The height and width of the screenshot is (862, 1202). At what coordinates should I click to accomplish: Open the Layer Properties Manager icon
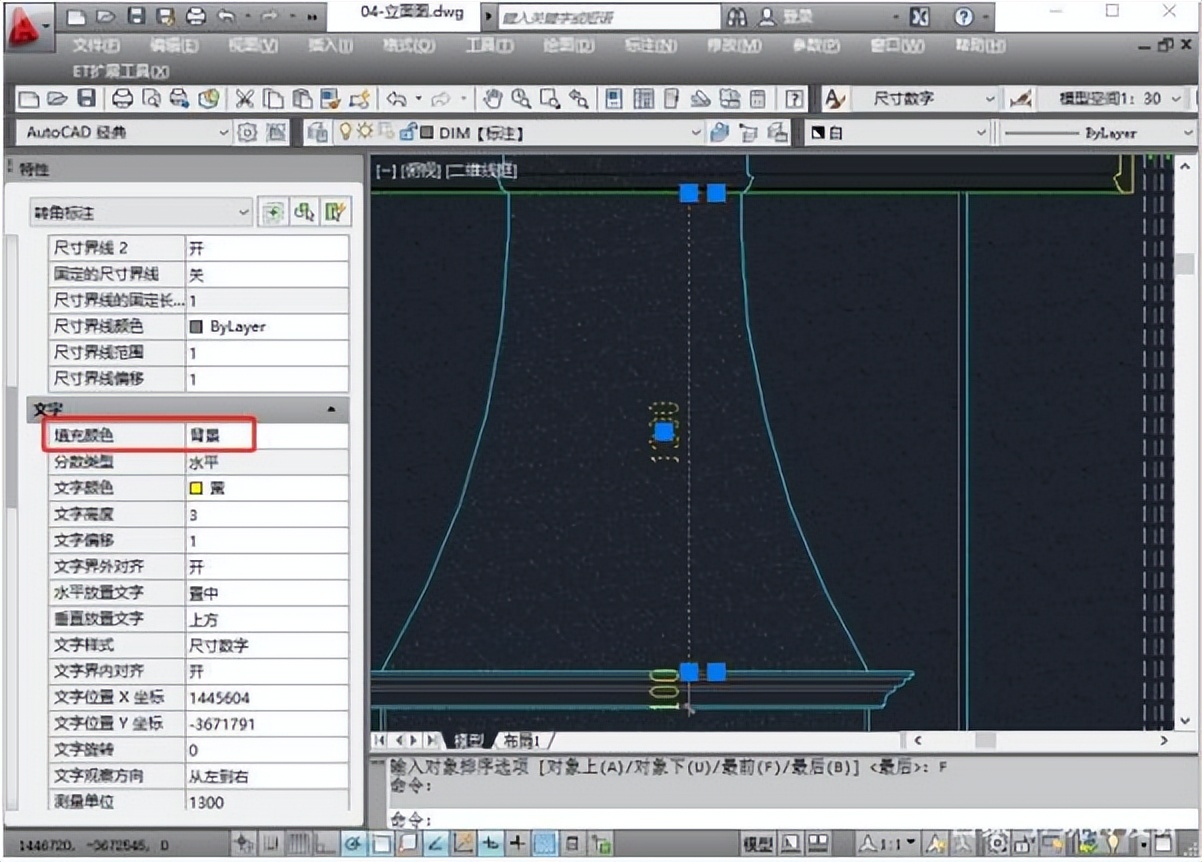point(317,132)
